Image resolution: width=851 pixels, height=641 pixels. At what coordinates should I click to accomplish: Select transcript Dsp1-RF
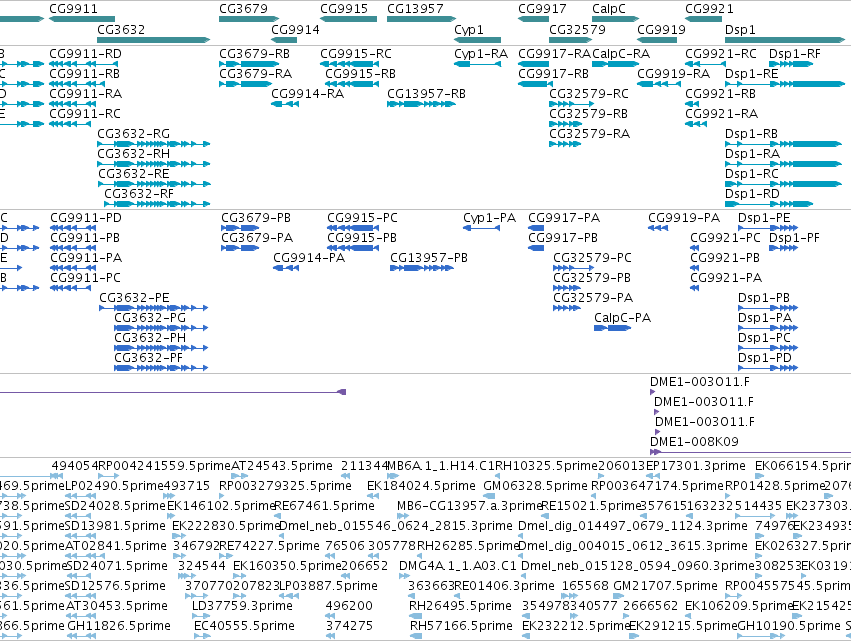coord(791,64)
